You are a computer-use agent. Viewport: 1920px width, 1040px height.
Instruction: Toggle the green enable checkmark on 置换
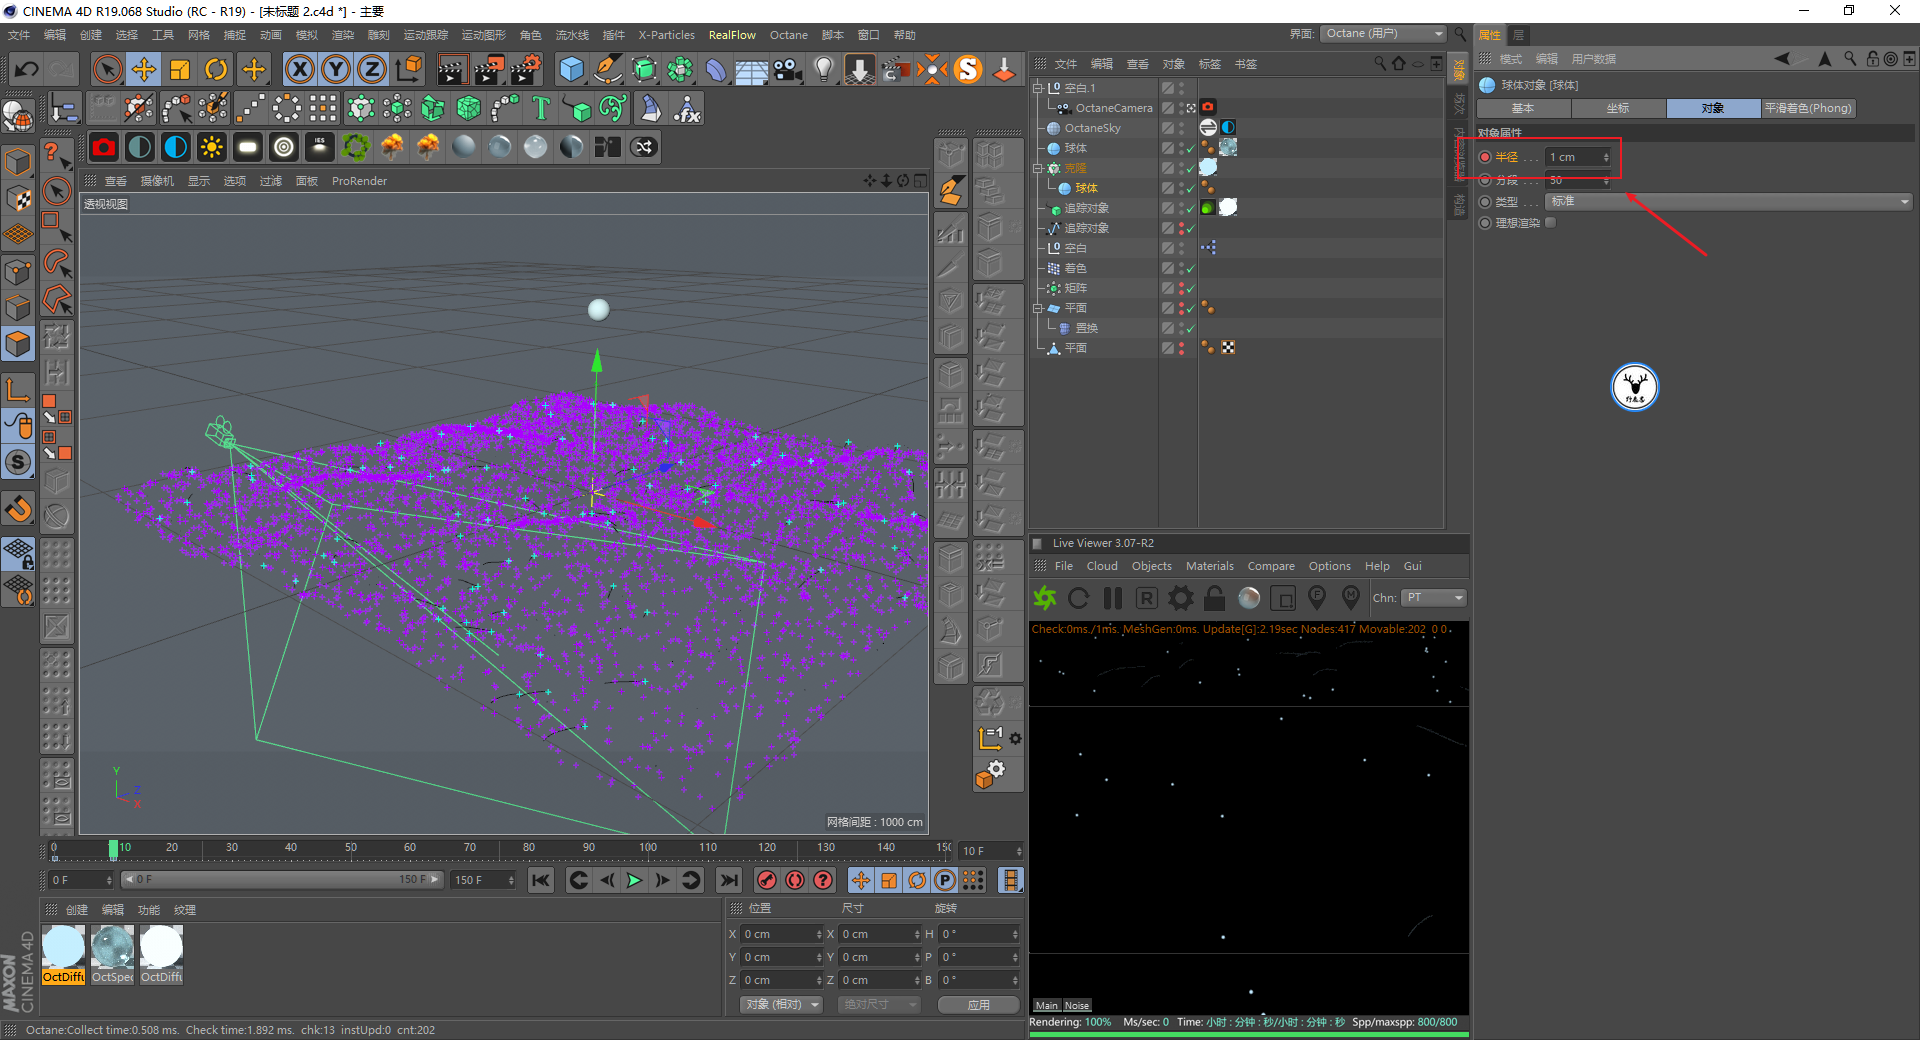(x=1190, y=328)
